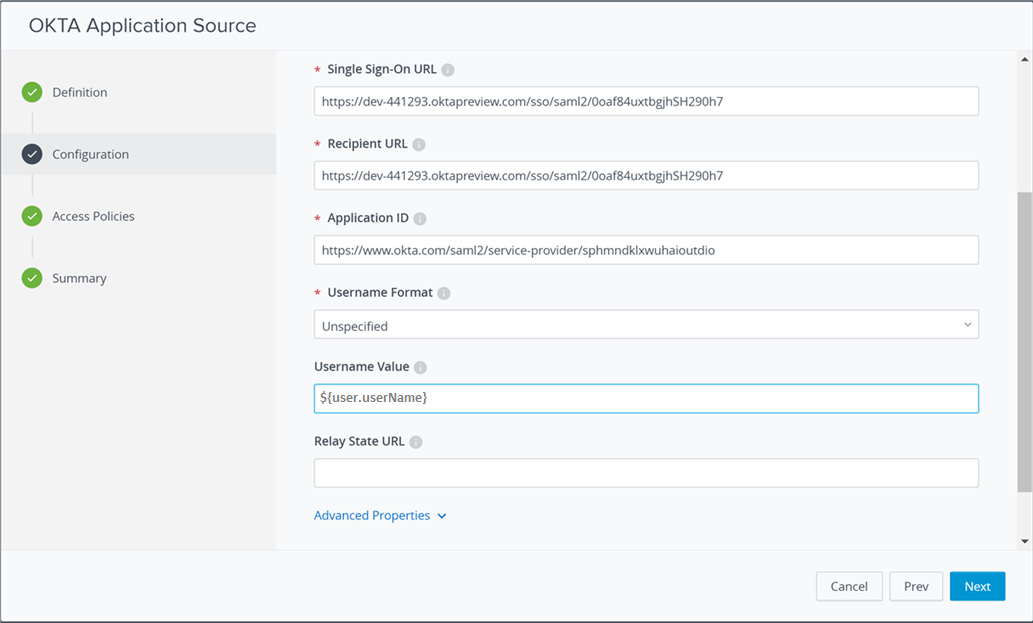
Task: Click the Username Format info icon
Action: pyautogui.click(x=444, y=294)
